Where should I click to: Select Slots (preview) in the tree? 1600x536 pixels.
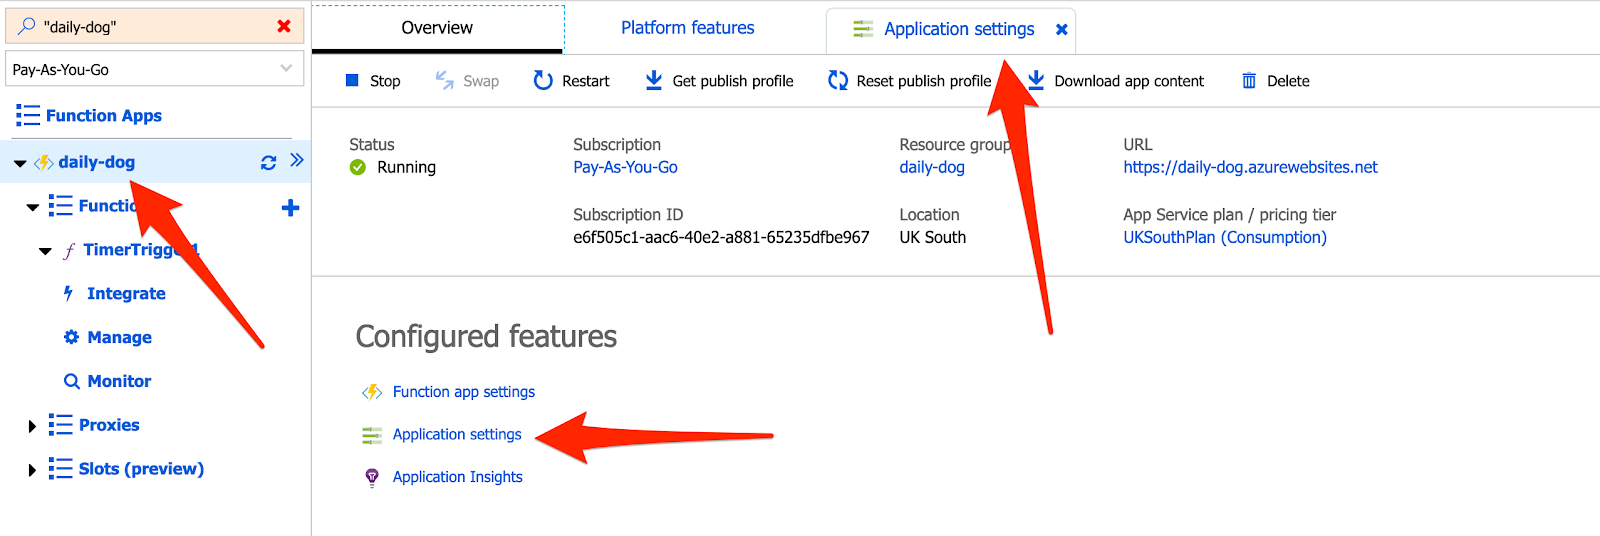tap(141, 469)
